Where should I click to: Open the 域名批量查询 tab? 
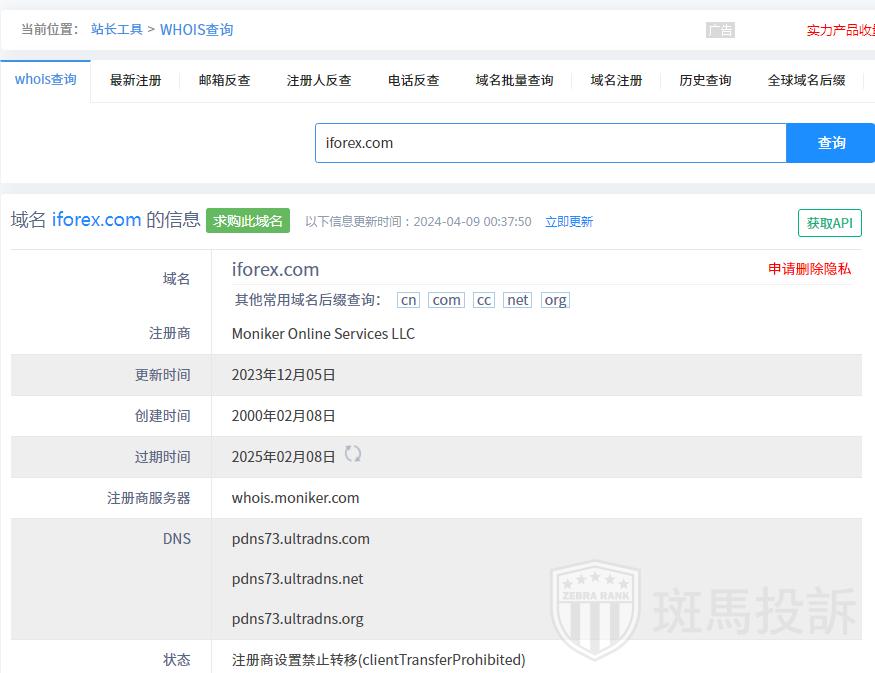(514, 81)
